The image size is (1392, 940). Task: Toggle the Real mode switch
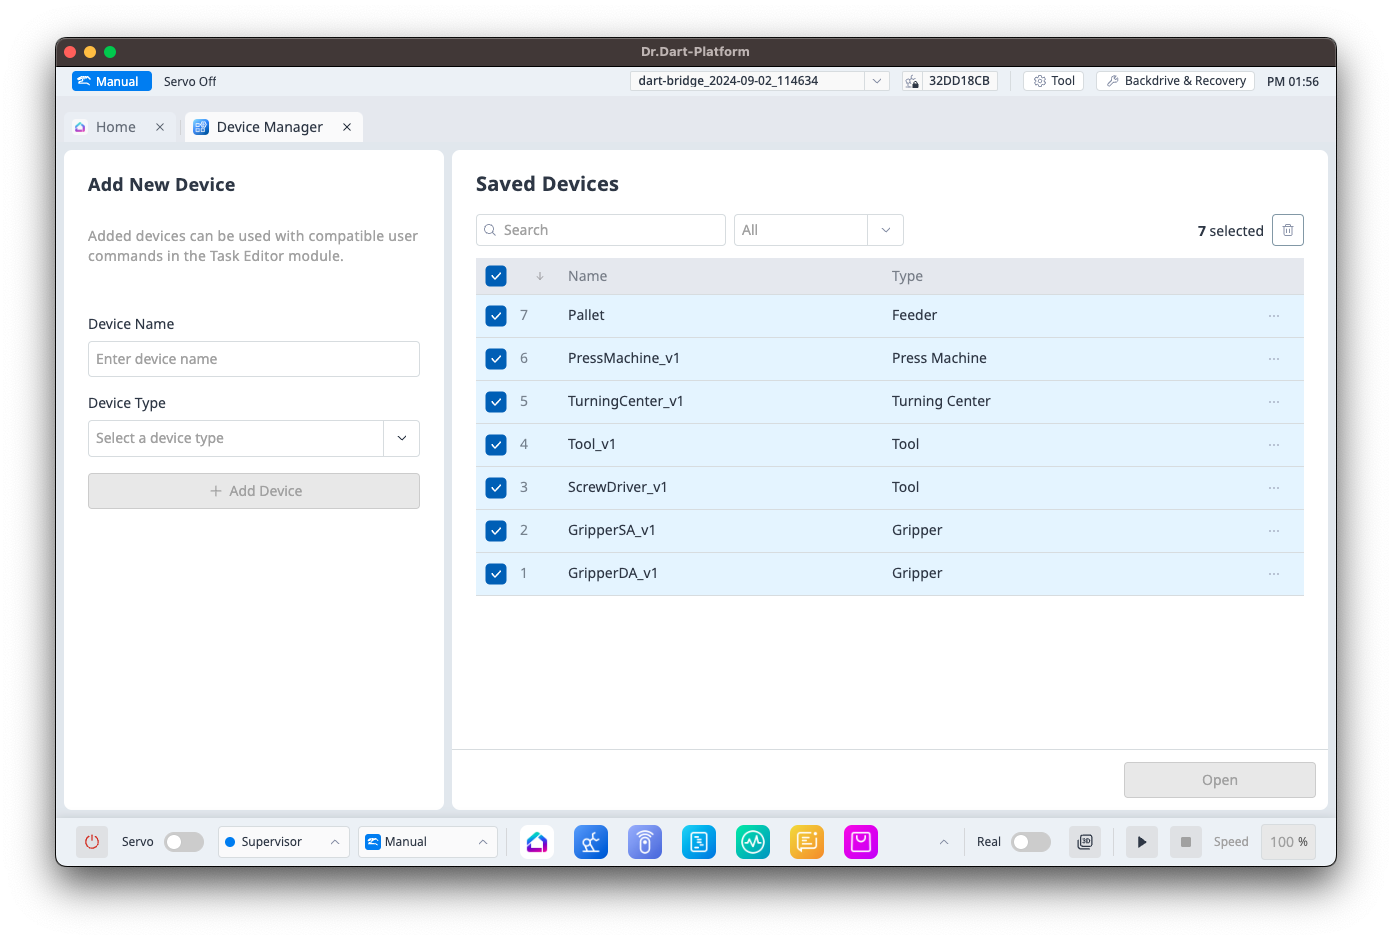pyautogui.click(x=1030, y=842)
